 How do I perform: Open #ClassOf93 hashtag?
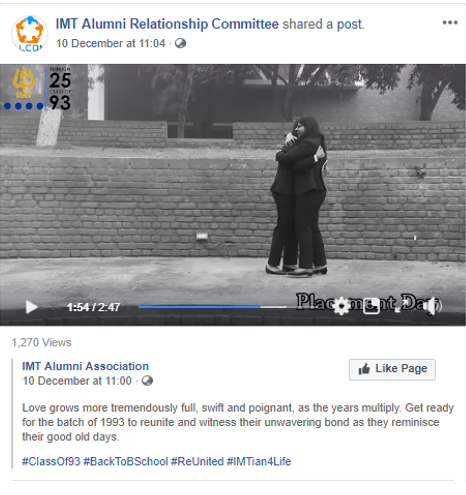[x=51, y=461]
